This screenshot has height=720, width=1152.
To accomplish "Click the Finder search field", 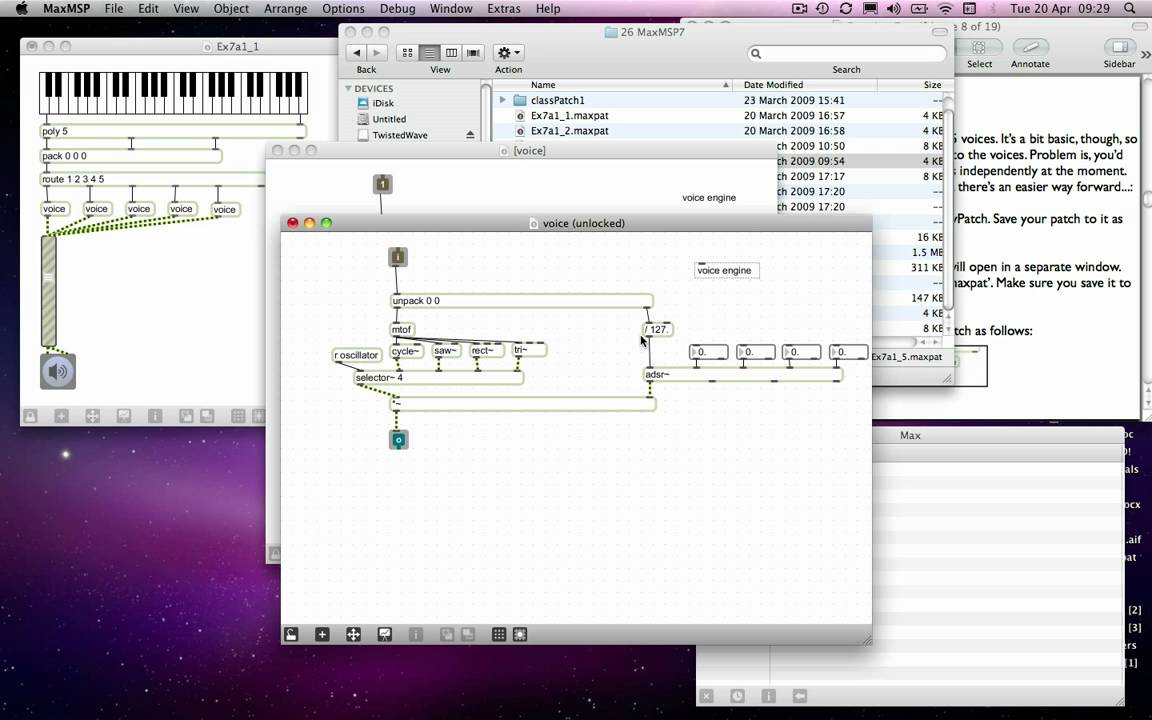I will [846, 54].
